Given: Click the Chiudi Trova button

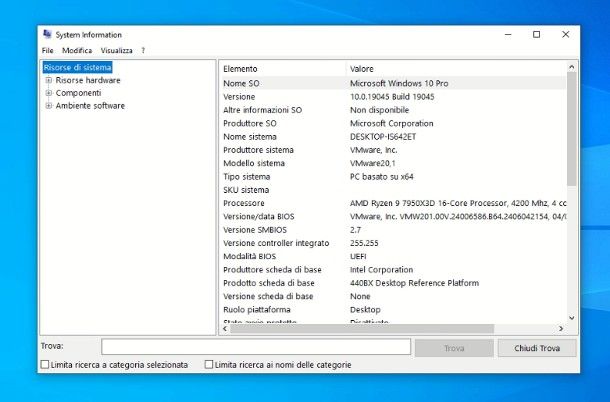Looking at the screenshot, I should (537, 348).
